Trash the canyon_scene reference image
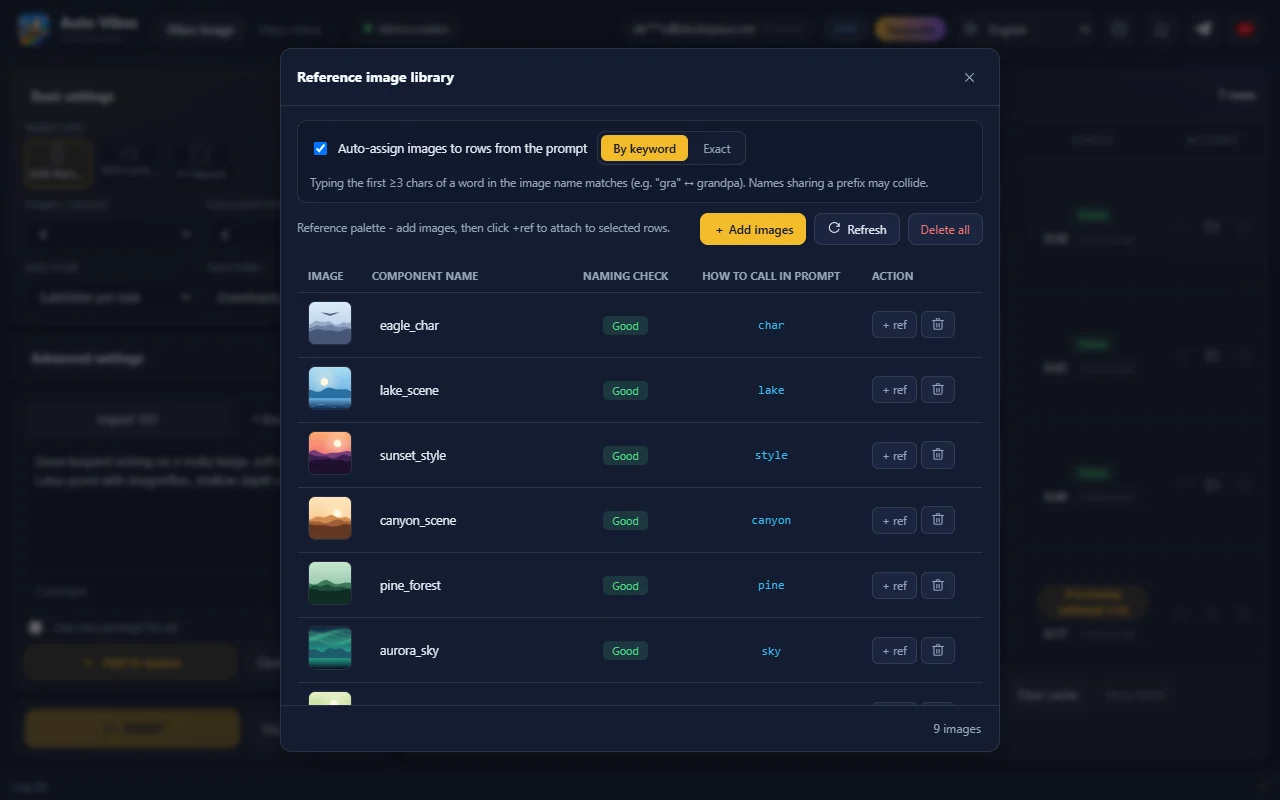Screen dimensions: 1280x800 click(938, 520)
